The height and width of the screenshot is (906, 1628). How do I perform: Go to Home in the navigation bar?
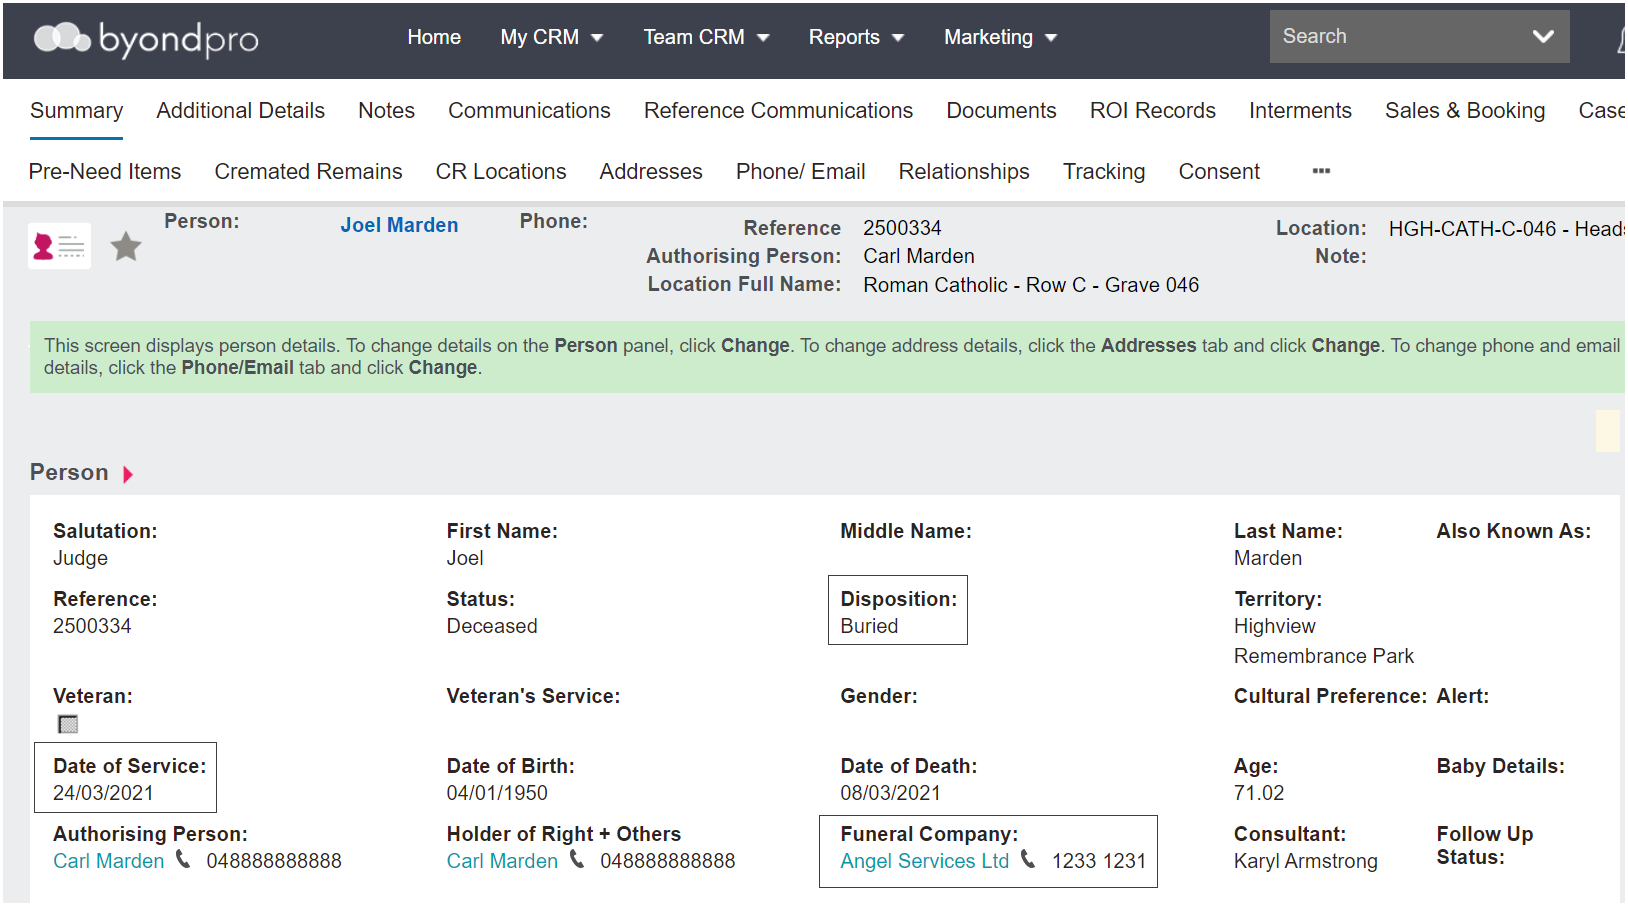click(434, 37)
